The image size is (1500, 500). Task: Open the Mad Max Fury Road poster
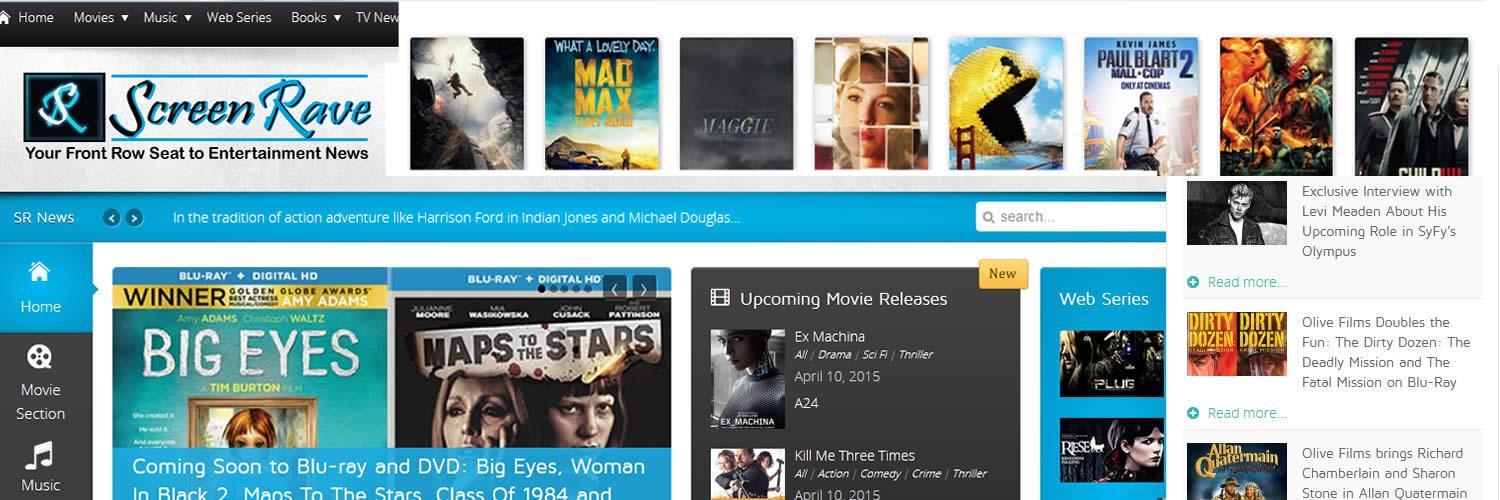coord(601,104)
